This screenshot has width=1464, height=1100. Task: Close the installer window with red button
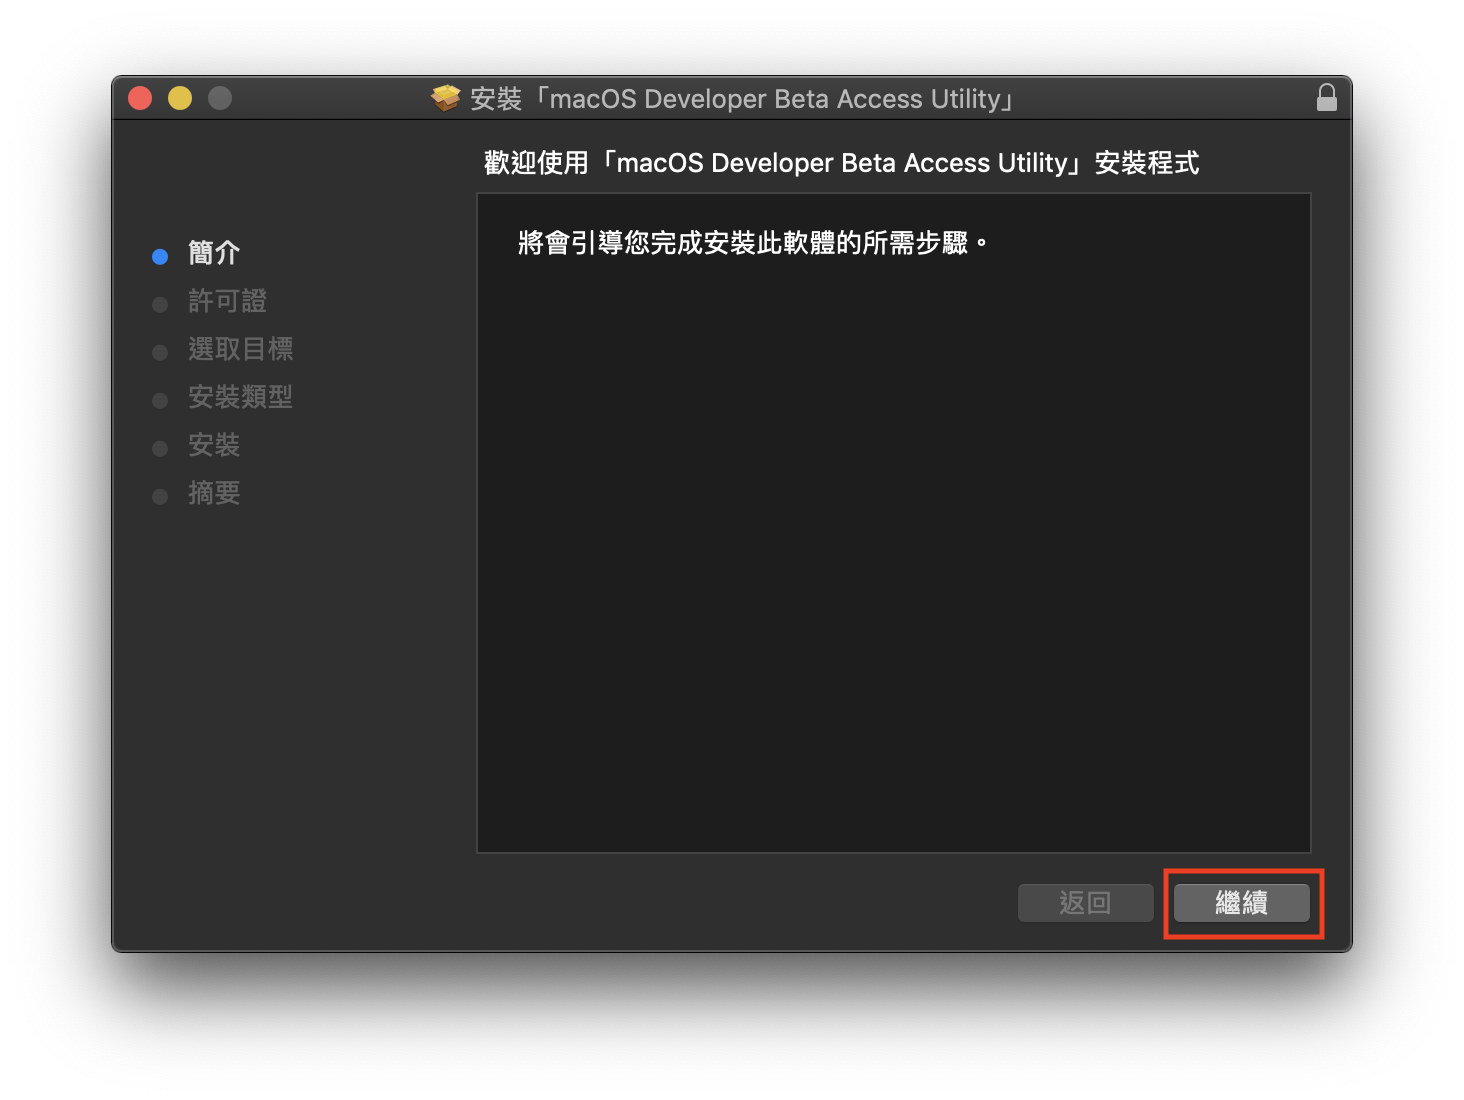pos(140,98)
